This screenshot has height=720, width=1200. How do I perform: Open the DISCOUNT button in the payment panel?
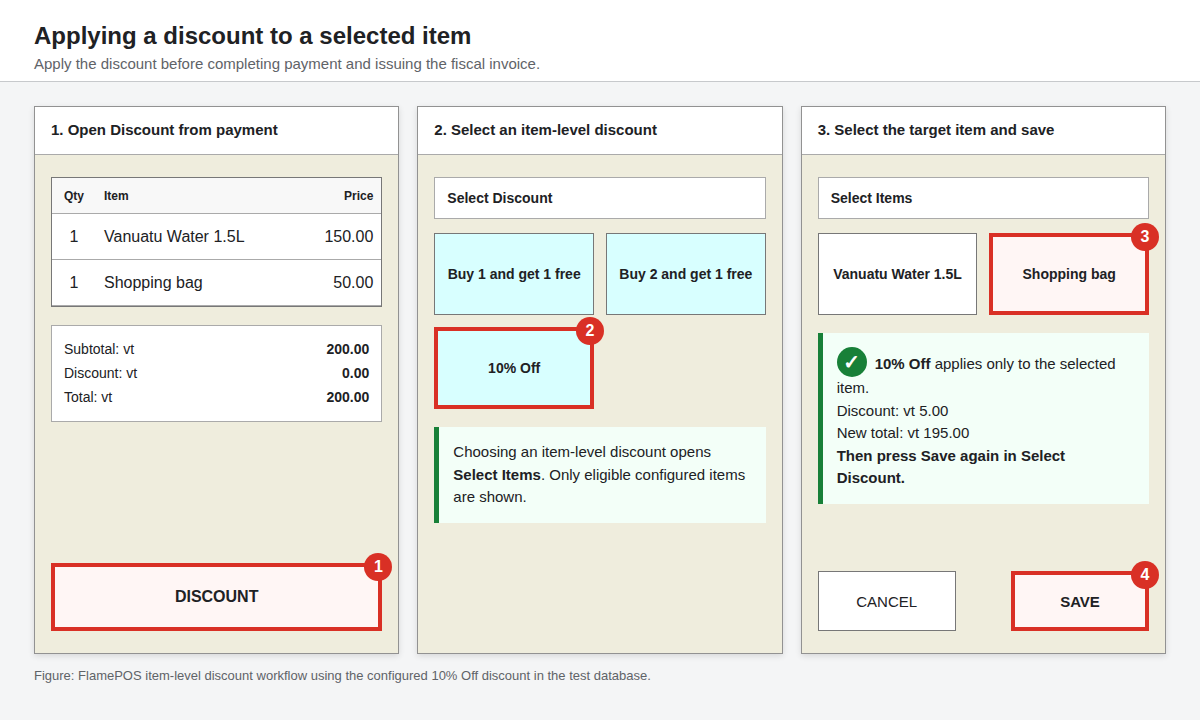(216, 597)
